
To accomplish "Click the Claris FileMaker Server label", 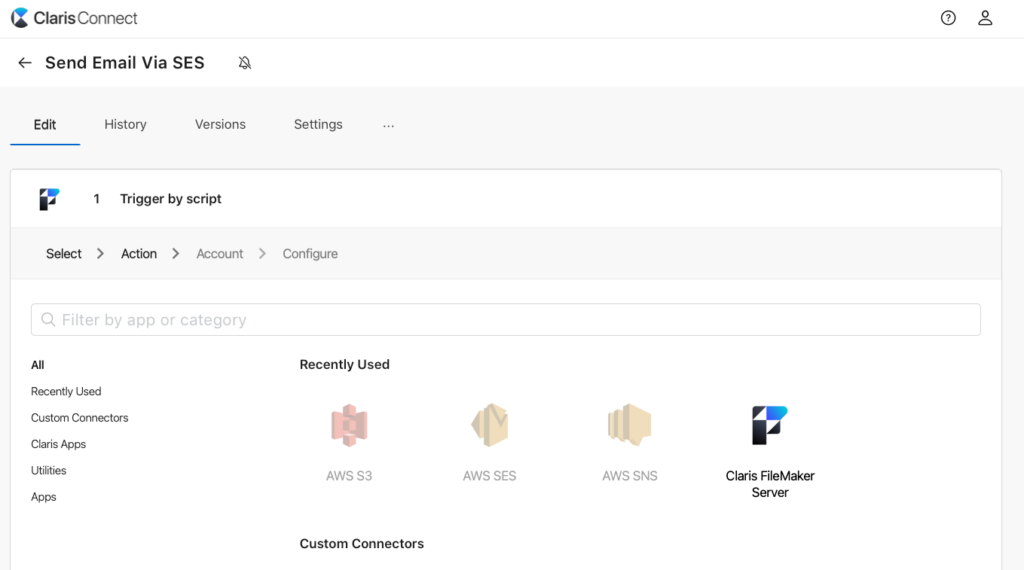I will 770,484.
